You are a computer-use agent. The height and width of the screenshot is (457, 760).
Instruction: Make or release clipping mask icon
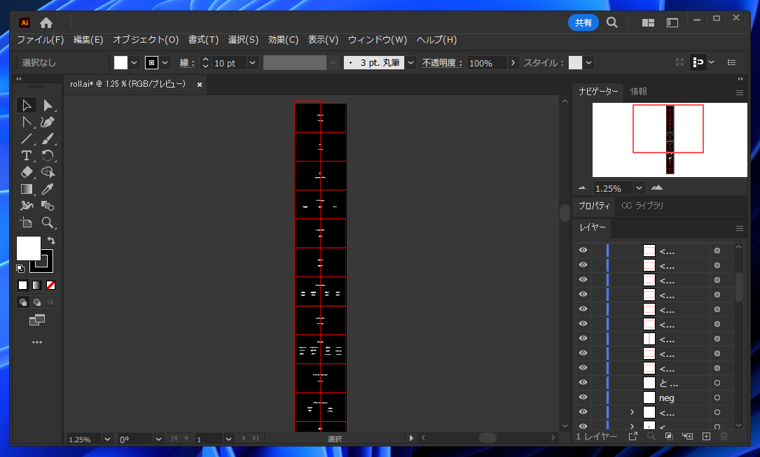[669, 436]
